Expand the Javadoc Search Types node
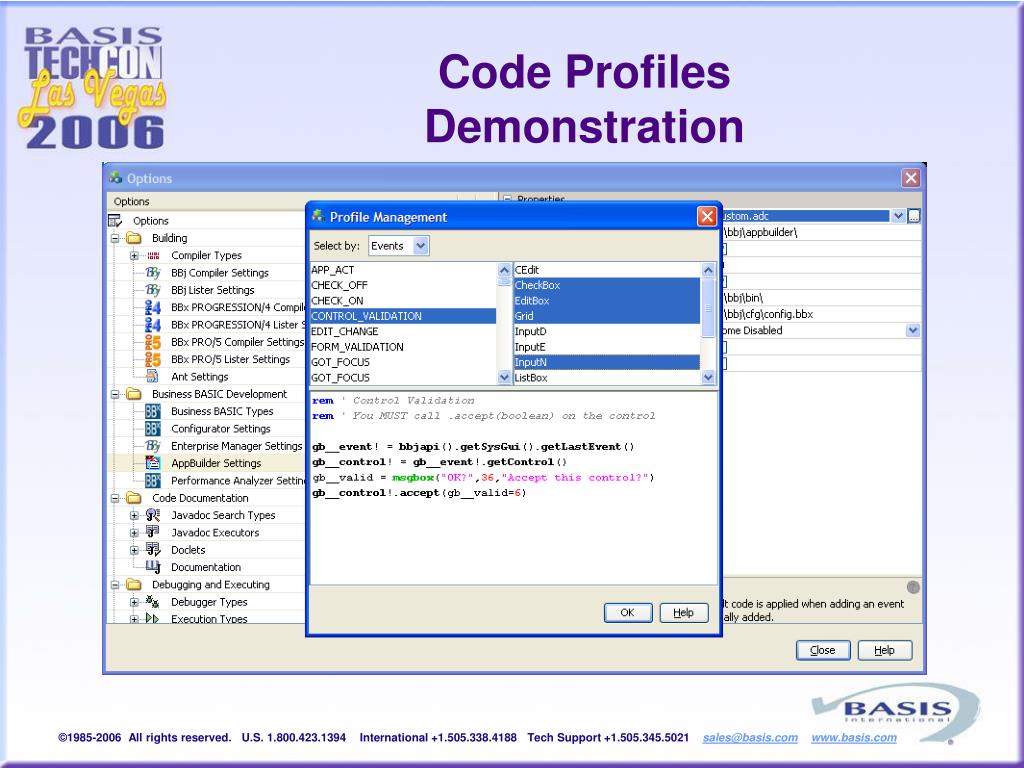The image size is (1024, 768). (x=134, y=515)
